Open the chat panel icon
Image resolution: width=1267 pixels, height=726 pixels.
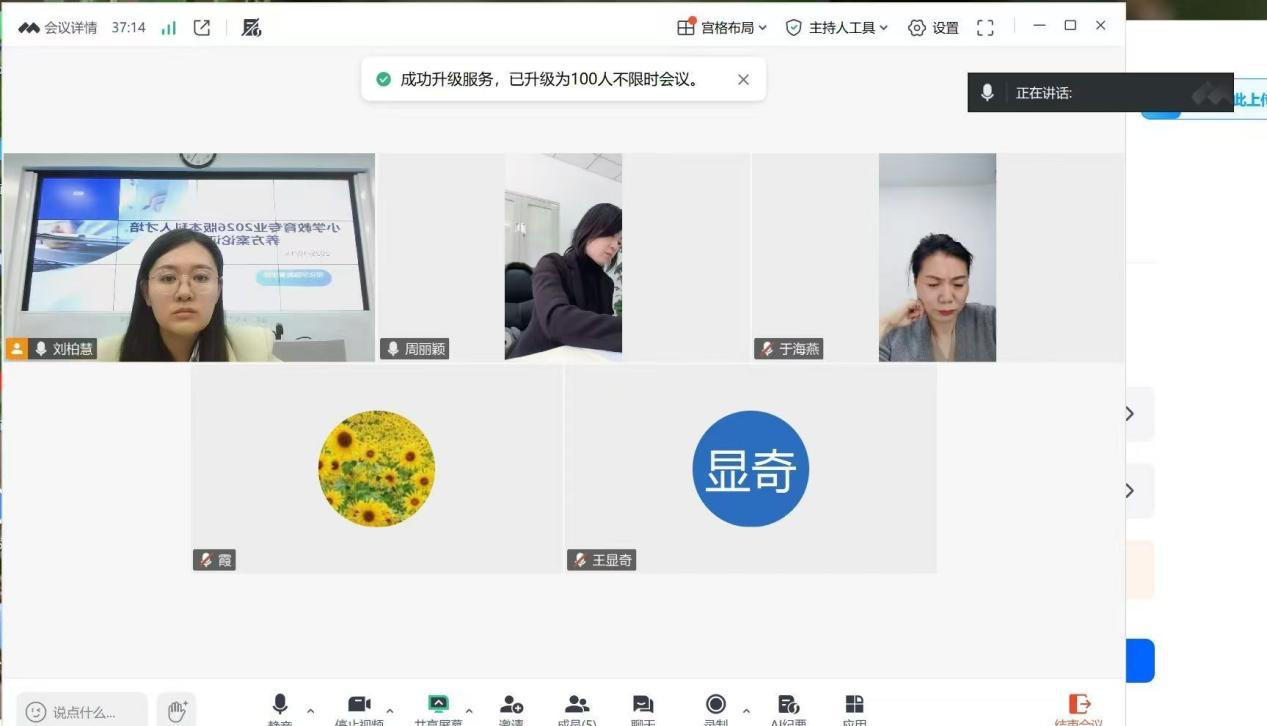pyautogui.click(x=643, y=706)
